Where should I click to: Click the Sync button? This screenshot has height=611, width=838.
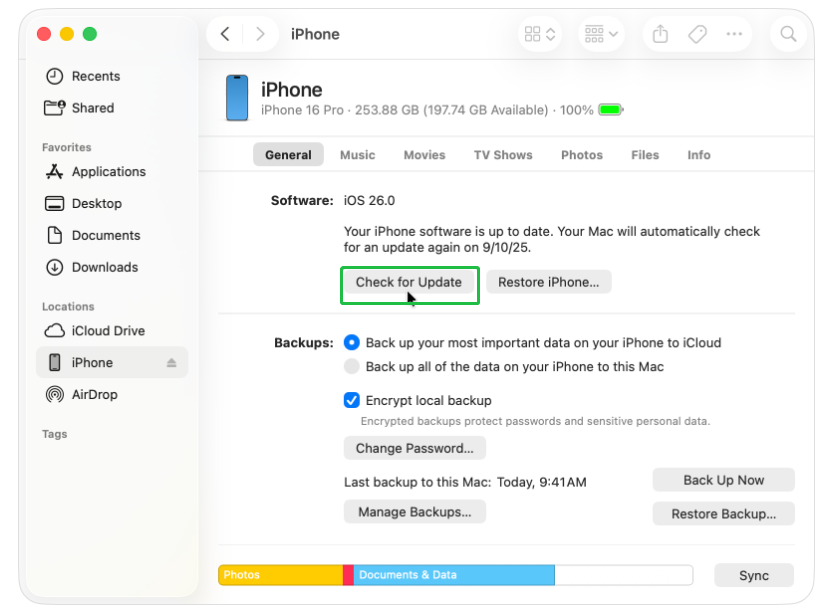click(x=754, y=576)
